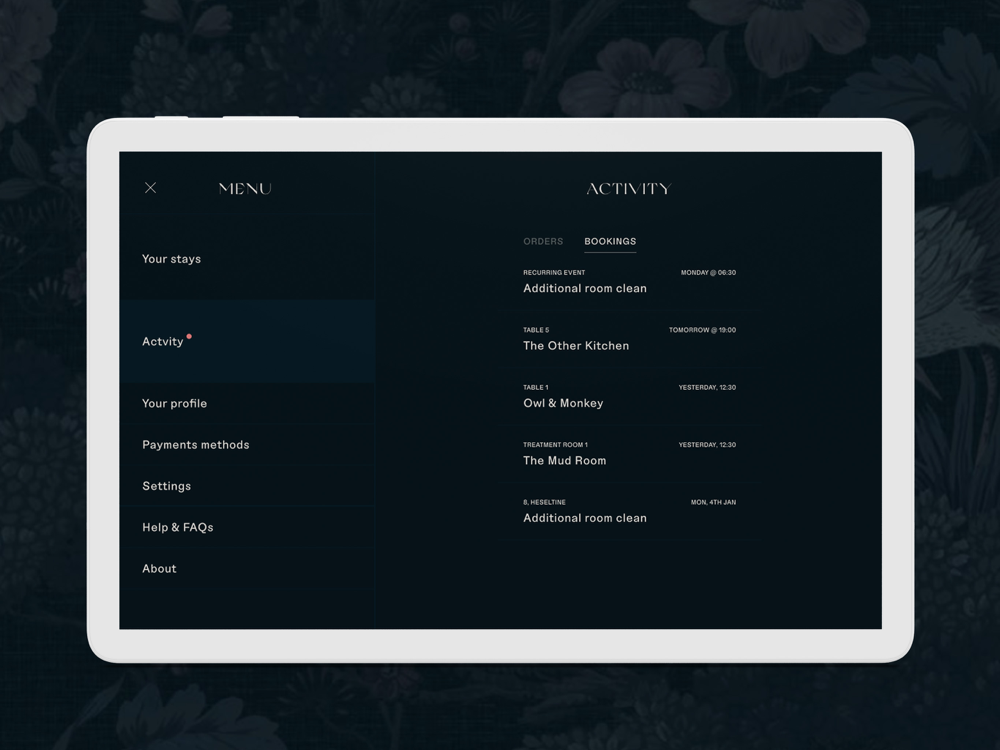Select the About menu entry

(x=247, y=568)
